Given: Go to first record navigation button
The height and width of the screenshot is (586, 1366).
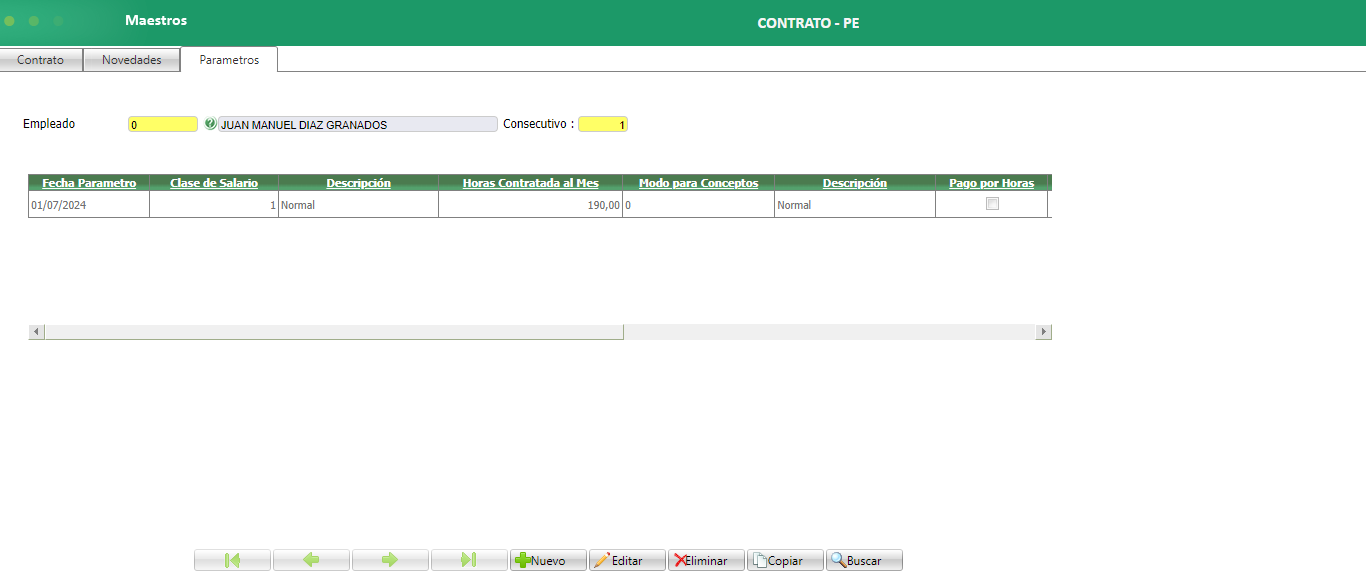Looking at the screenshot, I should pos(232,560).
